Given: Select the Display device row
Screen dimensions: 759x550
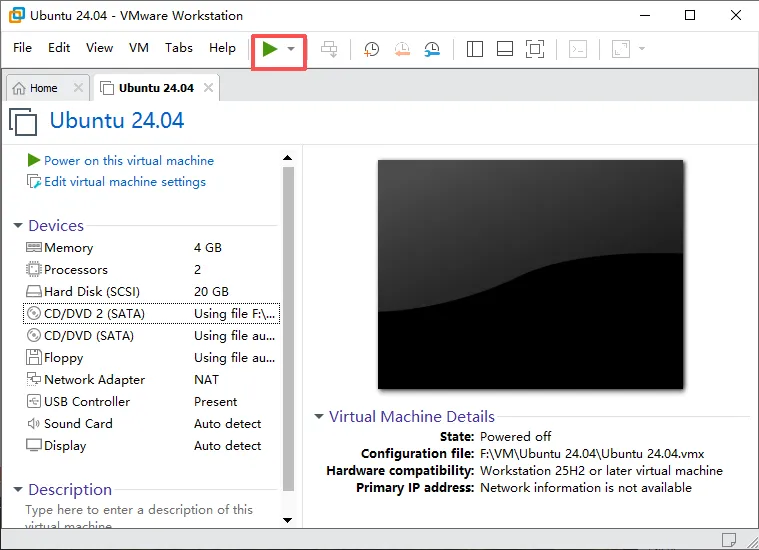Looking at the screenshot, I should tap(152, 446).
